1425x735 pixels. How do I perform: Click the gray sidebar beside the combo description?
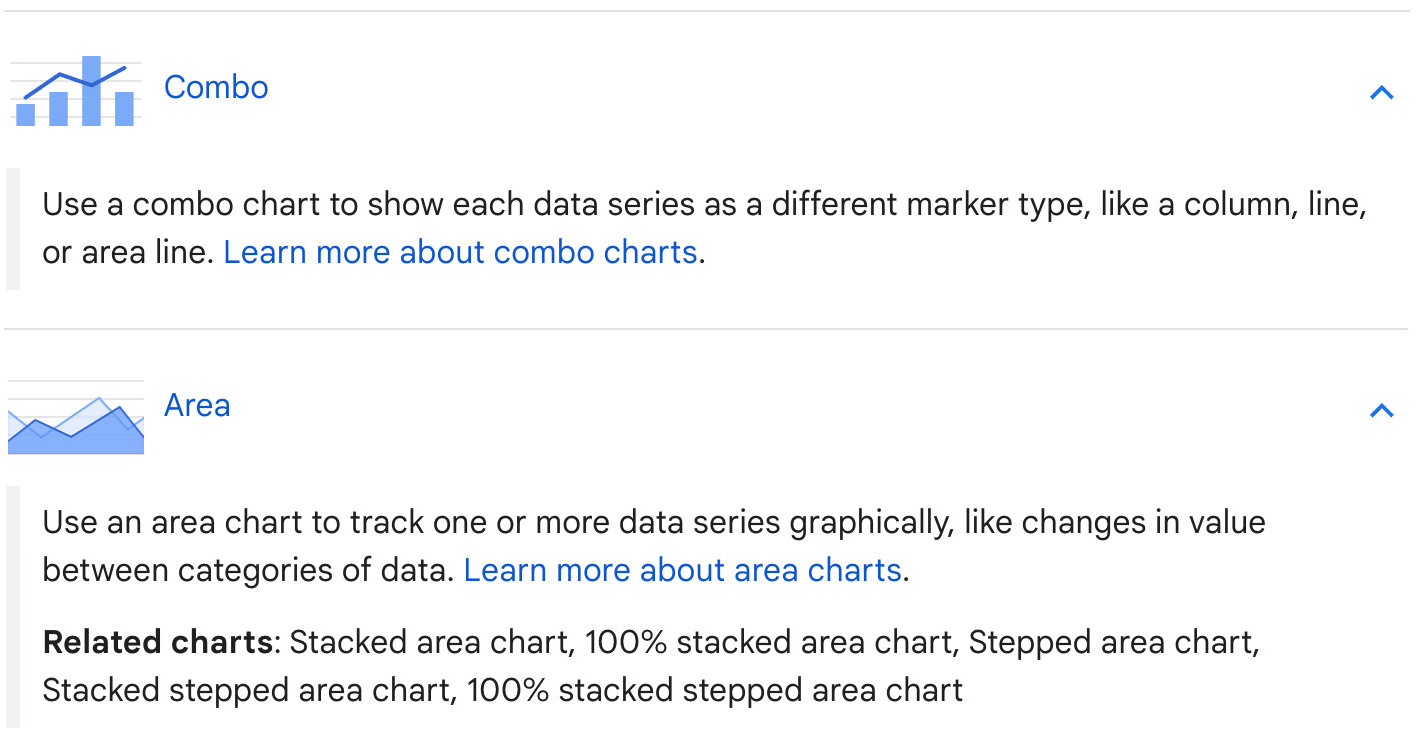[x=13, y=229]
